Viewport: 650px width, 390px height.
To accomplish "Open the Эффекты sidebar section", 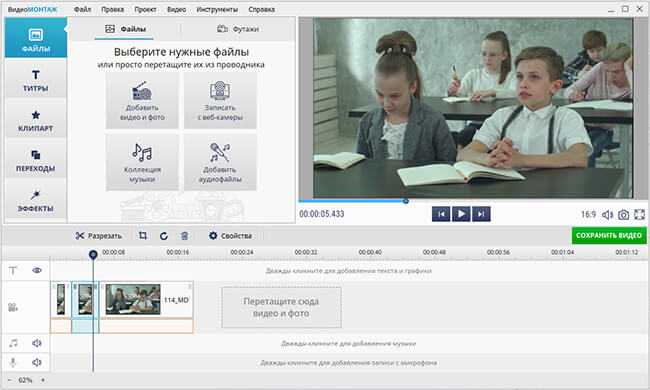I will 36,201.
